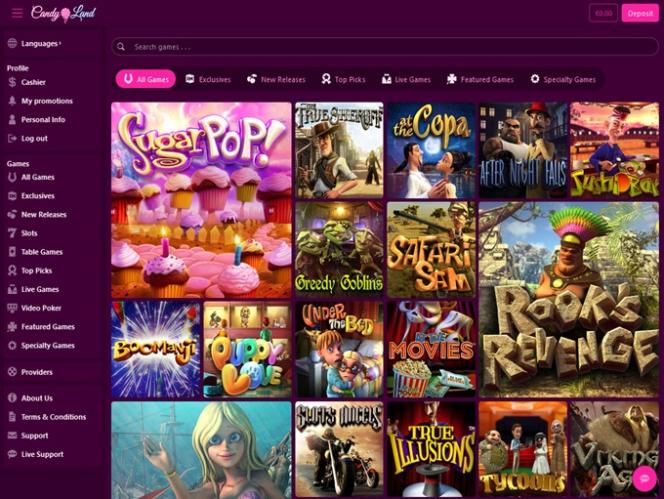
Task: Click the My promotions gift icon
Action: point(12,101)
